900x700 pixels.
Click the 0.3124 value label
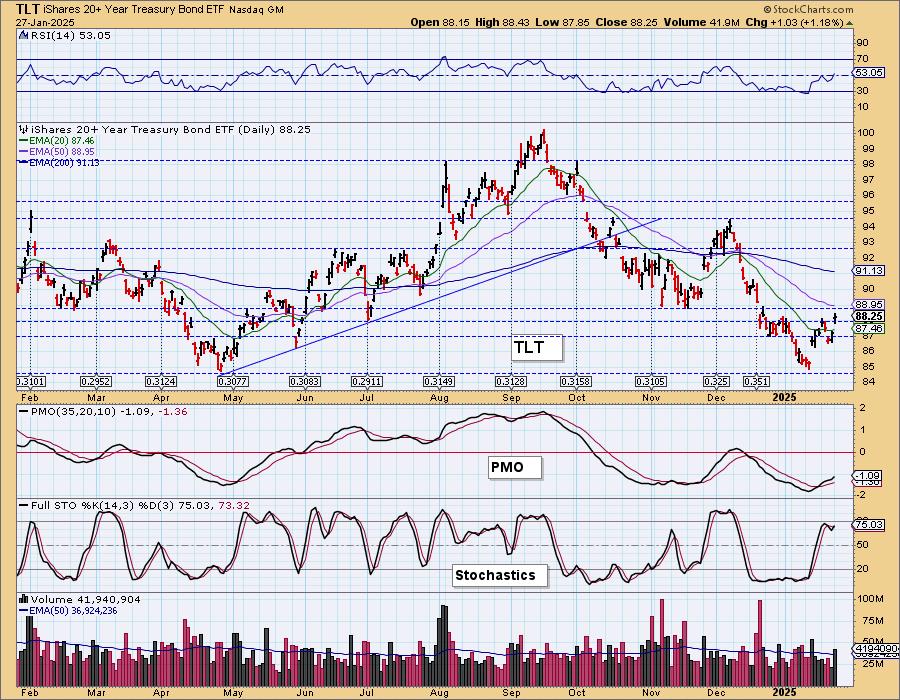pyautogui.click(x=161, y=382)
